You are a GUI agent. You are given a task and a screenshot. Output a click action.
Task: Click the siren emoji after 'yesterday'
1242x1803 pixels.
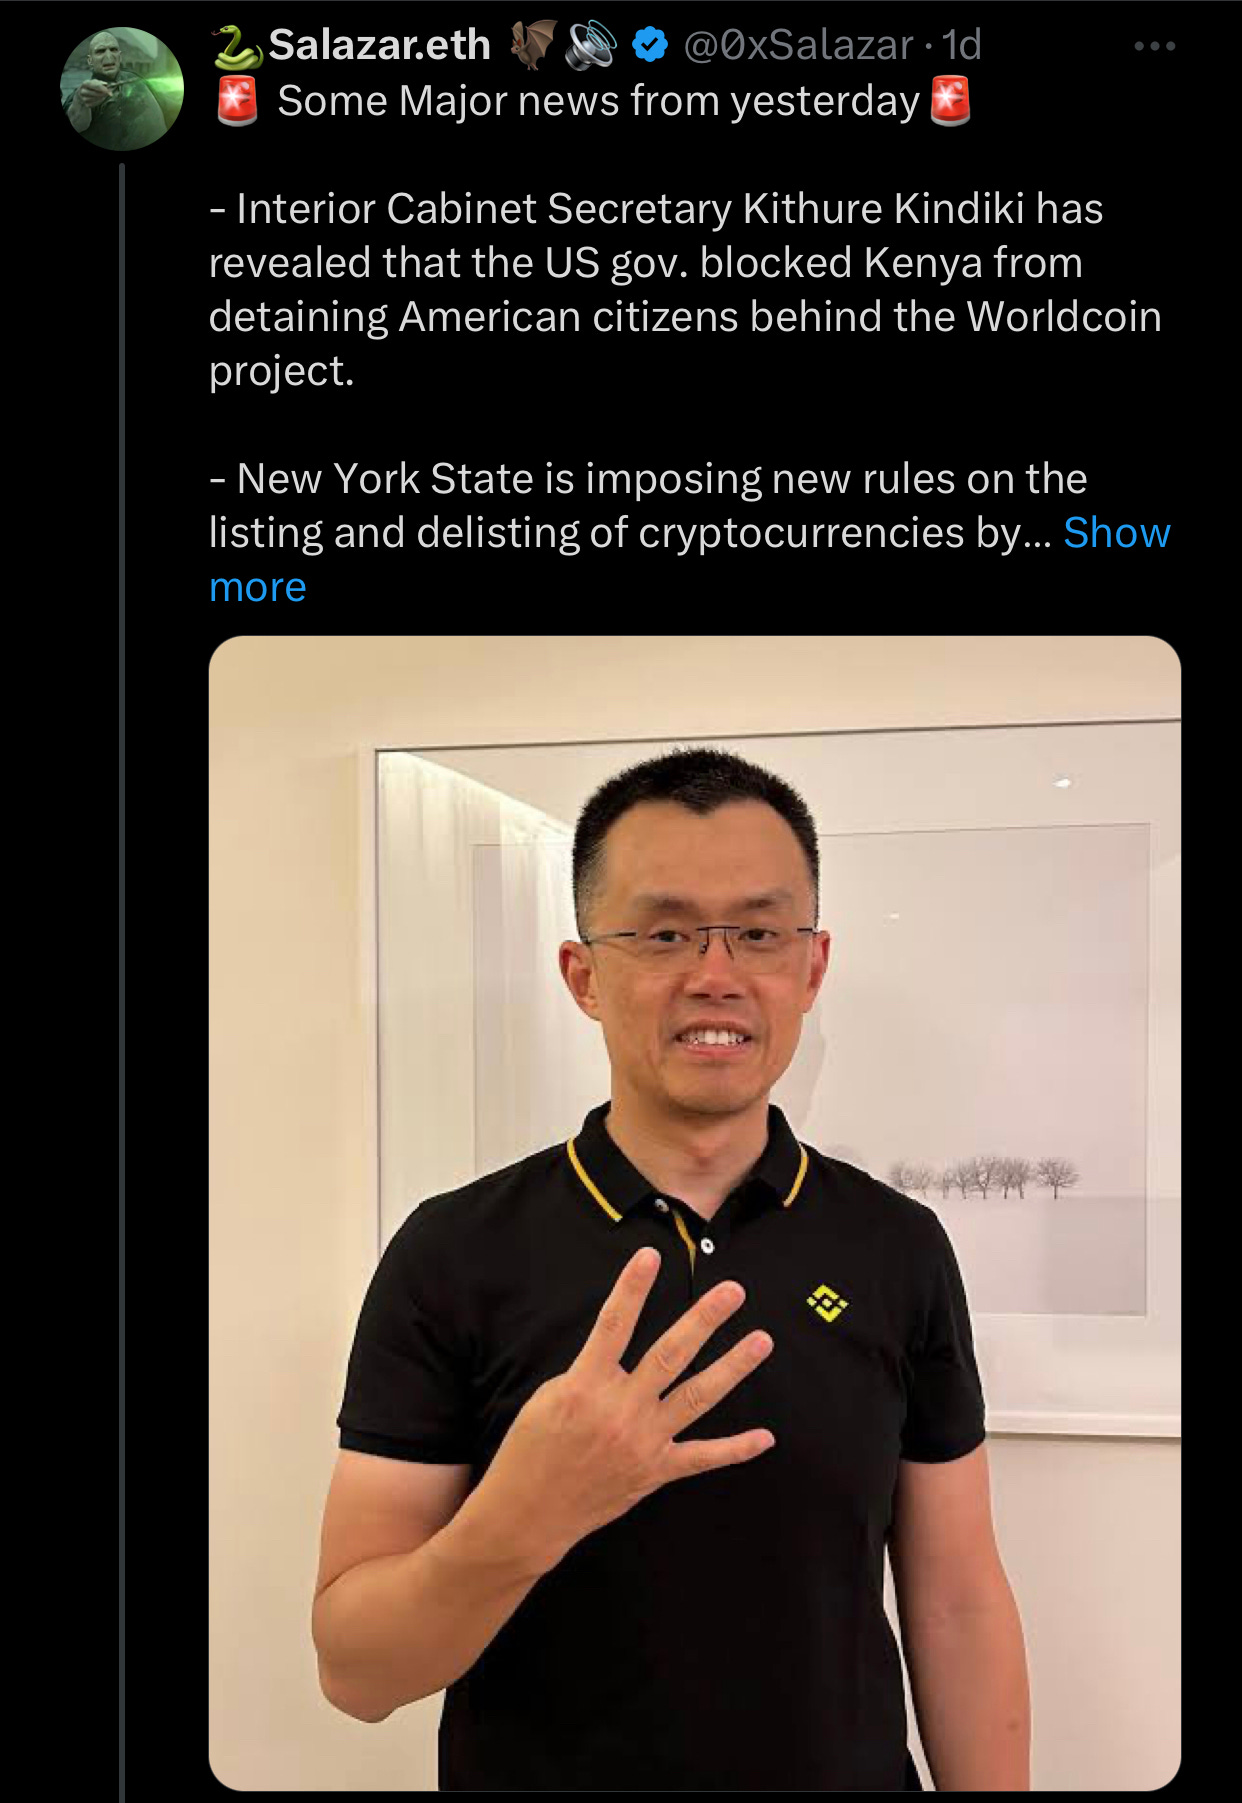point(950,102)
